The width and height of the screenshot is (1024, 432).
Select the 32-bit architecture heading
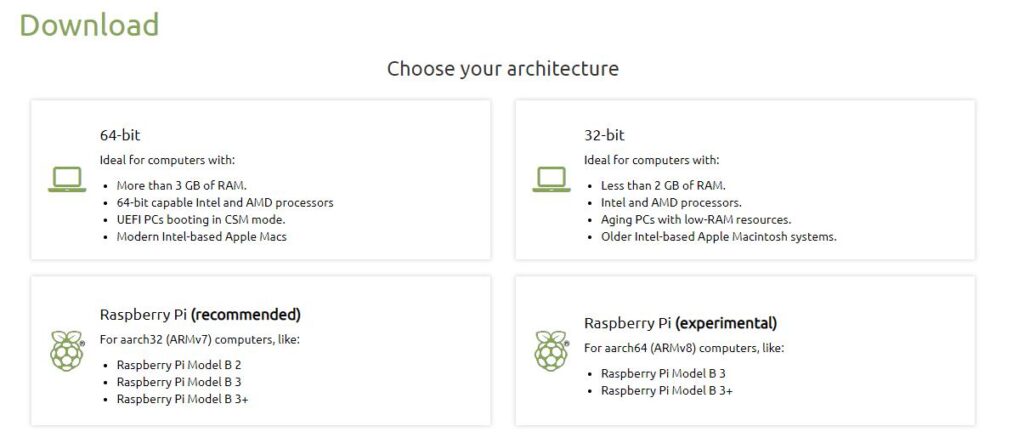coord(604,135)
